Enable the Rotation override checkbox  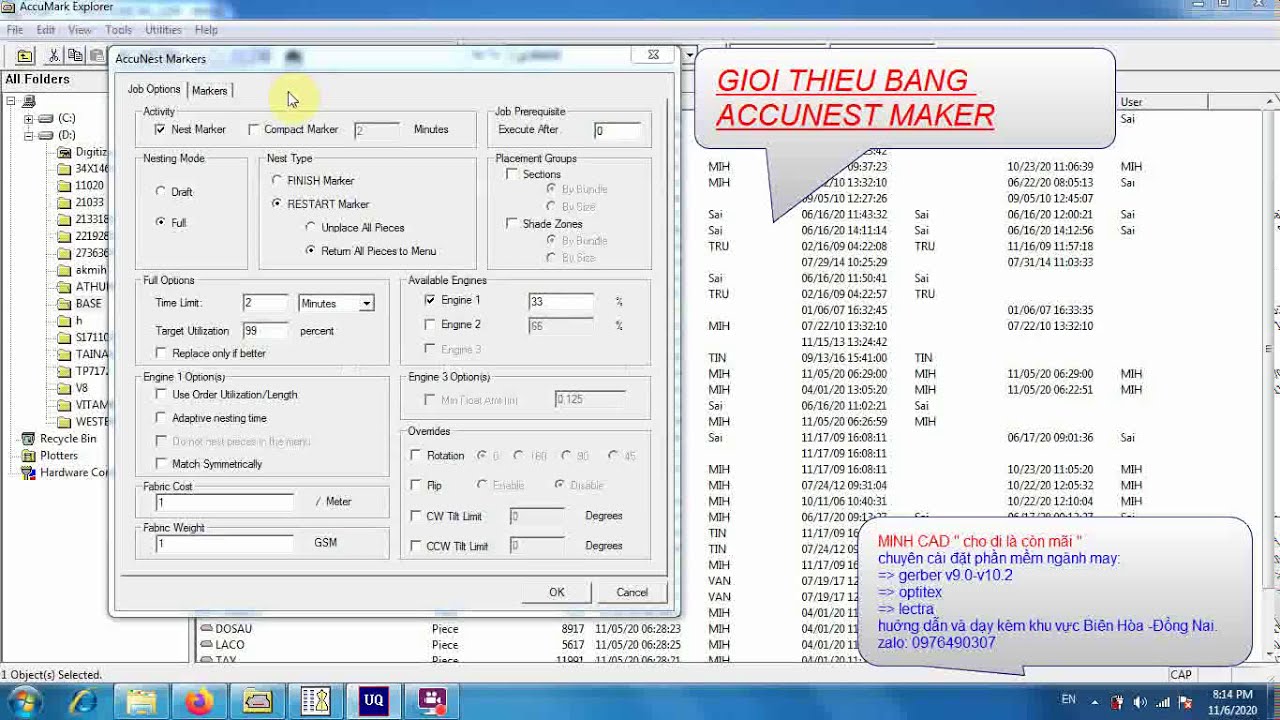pos(416,455)
